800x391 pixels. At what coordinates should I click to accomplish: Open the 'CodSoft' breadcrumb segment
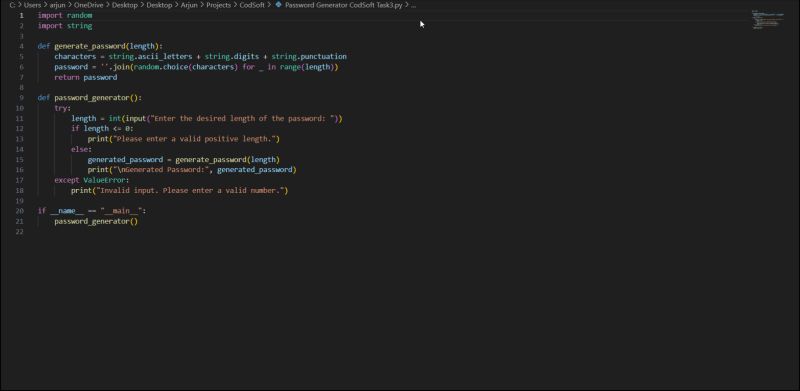click(252, 5)
